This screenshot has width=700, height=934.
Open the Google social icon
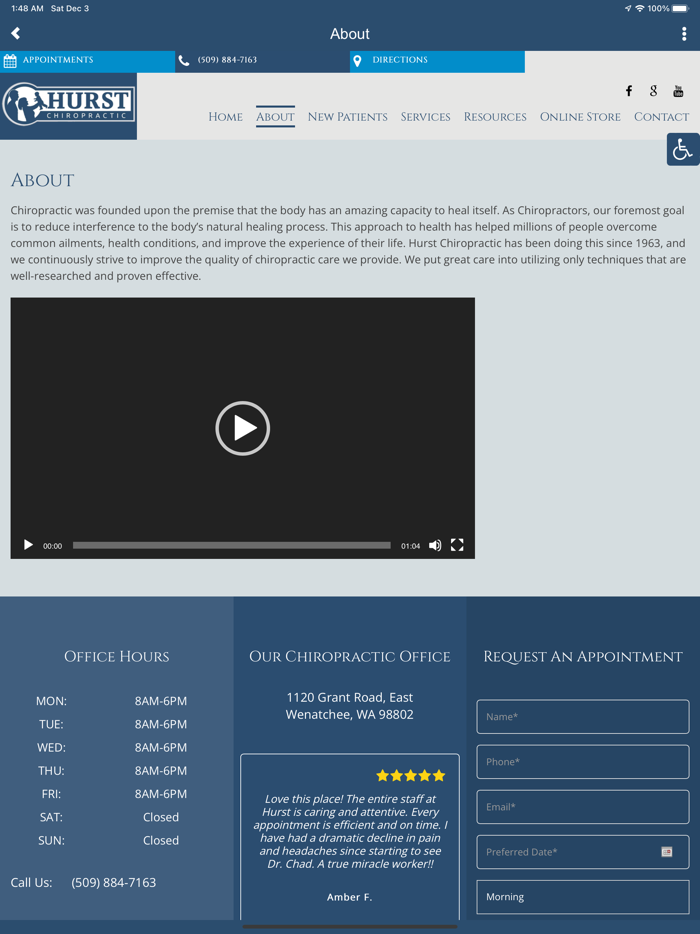[x=654, y=91]
